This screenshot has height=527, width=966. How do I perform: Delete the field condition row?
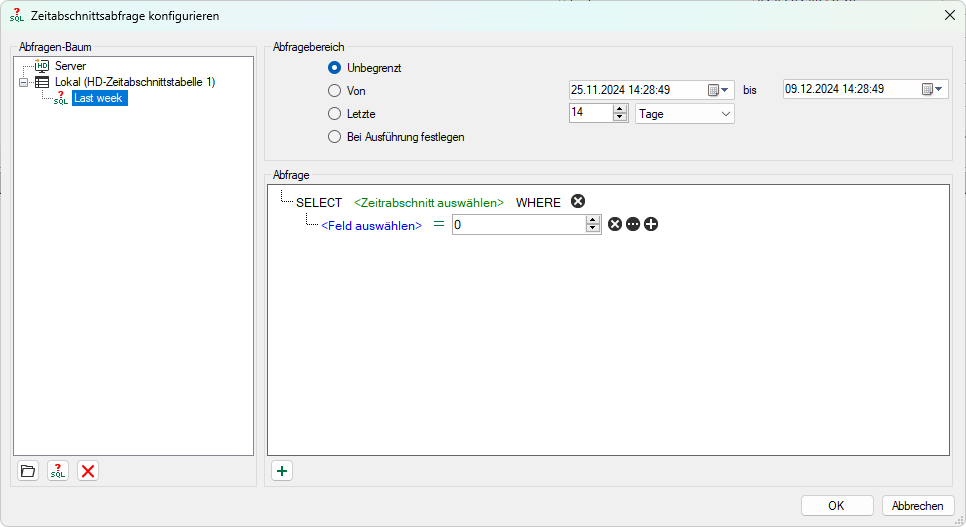click(615, 225)
